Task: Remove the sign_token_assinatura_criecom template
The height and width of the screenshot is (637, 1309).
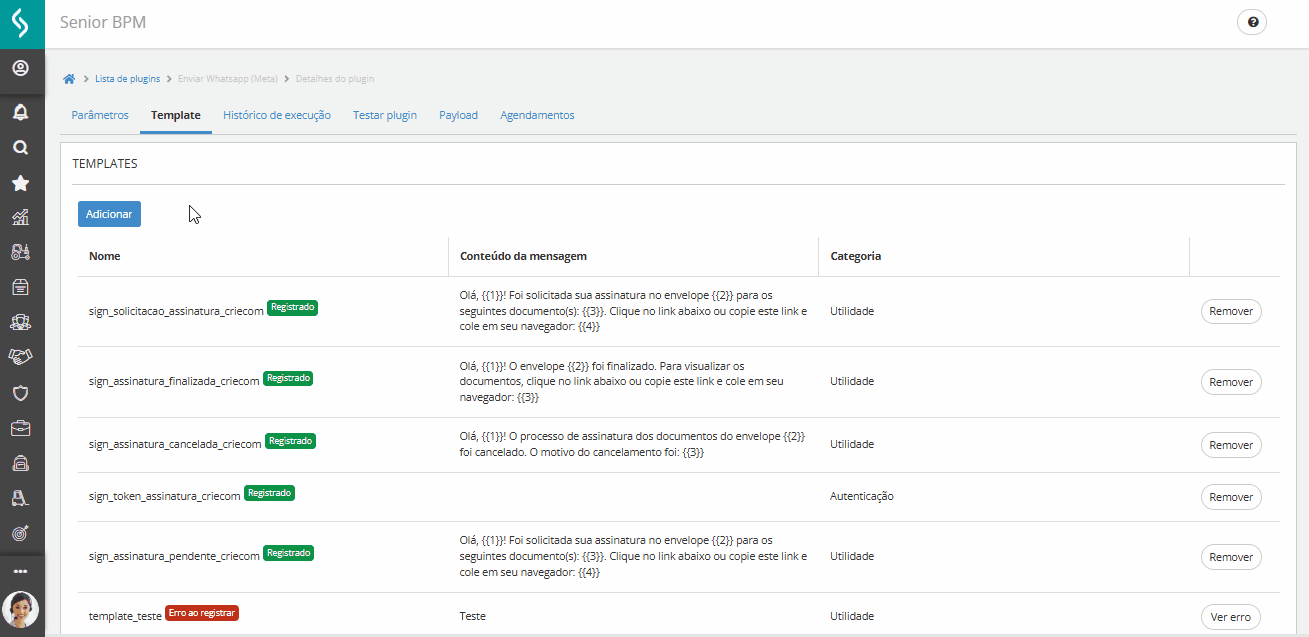Action: pos(1231,497)
